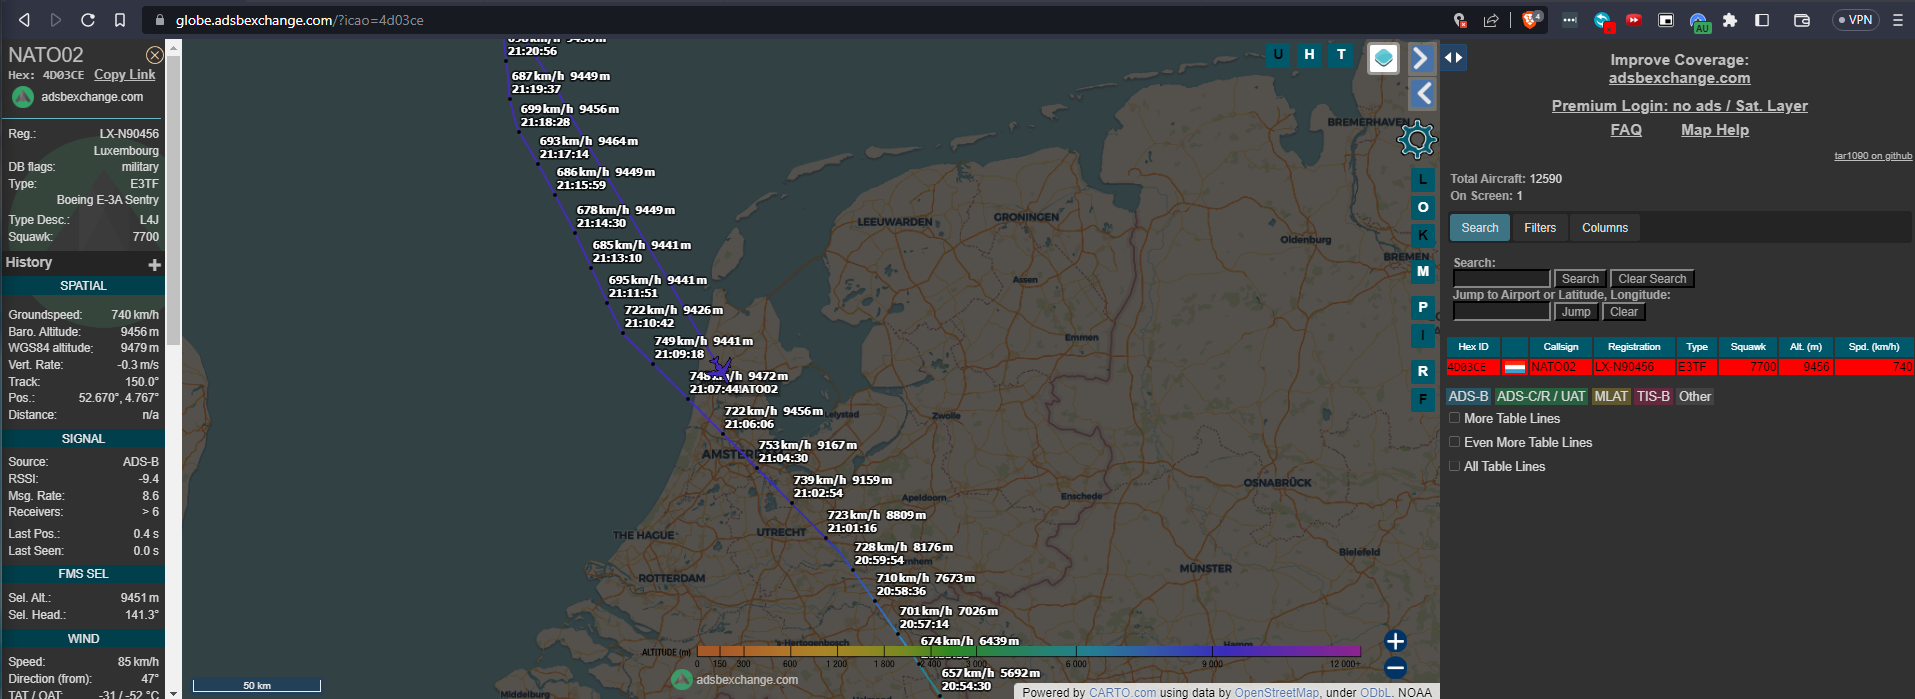
Task: Click the U map toggle button
Action: click(1277, 55)
